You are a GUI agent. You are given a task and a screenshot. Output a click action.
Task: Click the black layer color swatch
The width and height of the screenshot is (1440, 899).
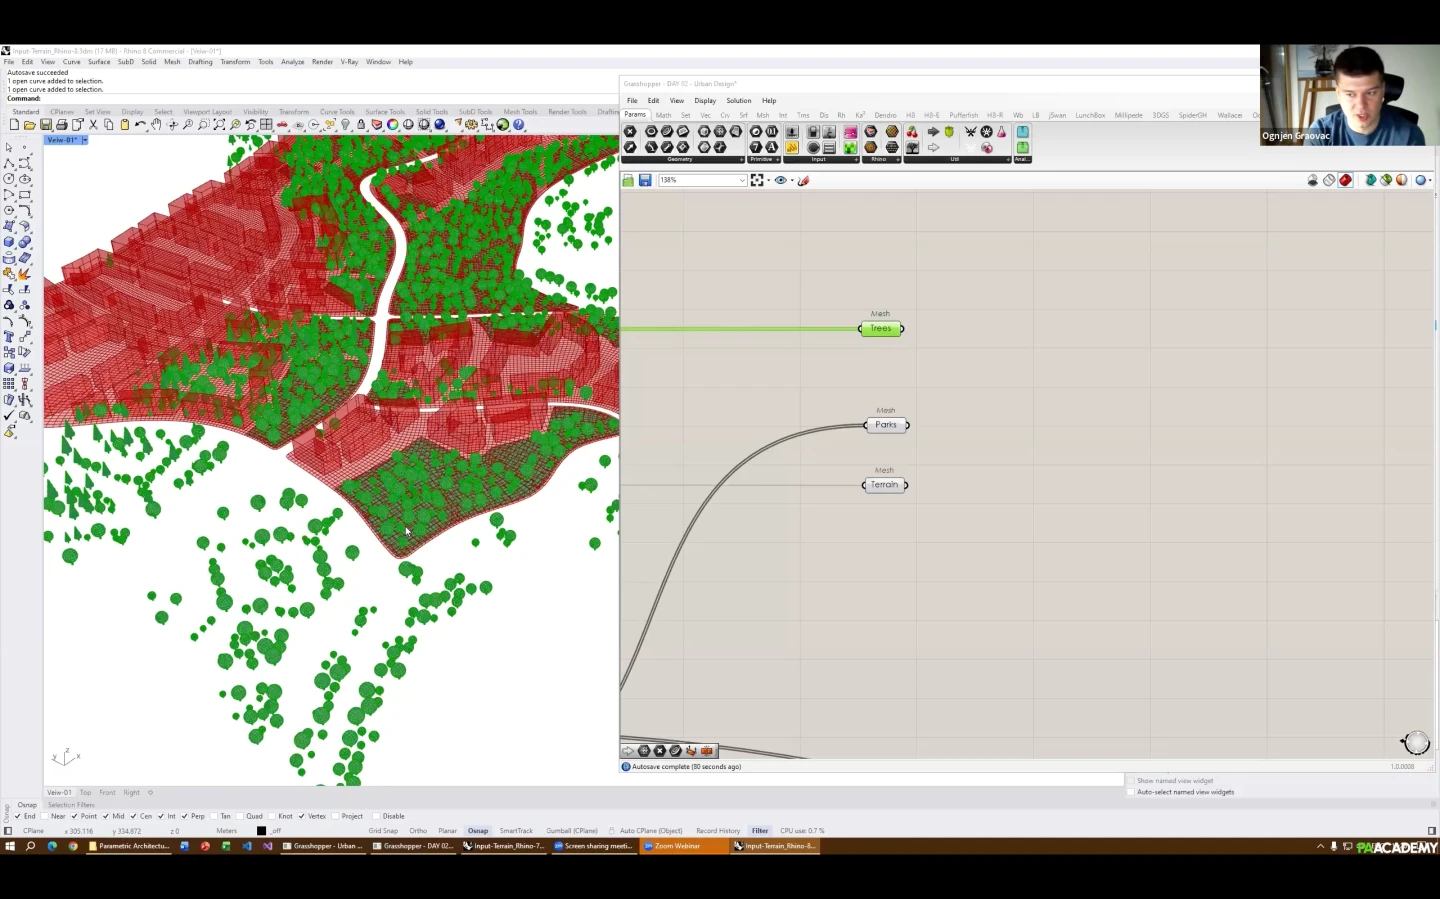(261, 831)
